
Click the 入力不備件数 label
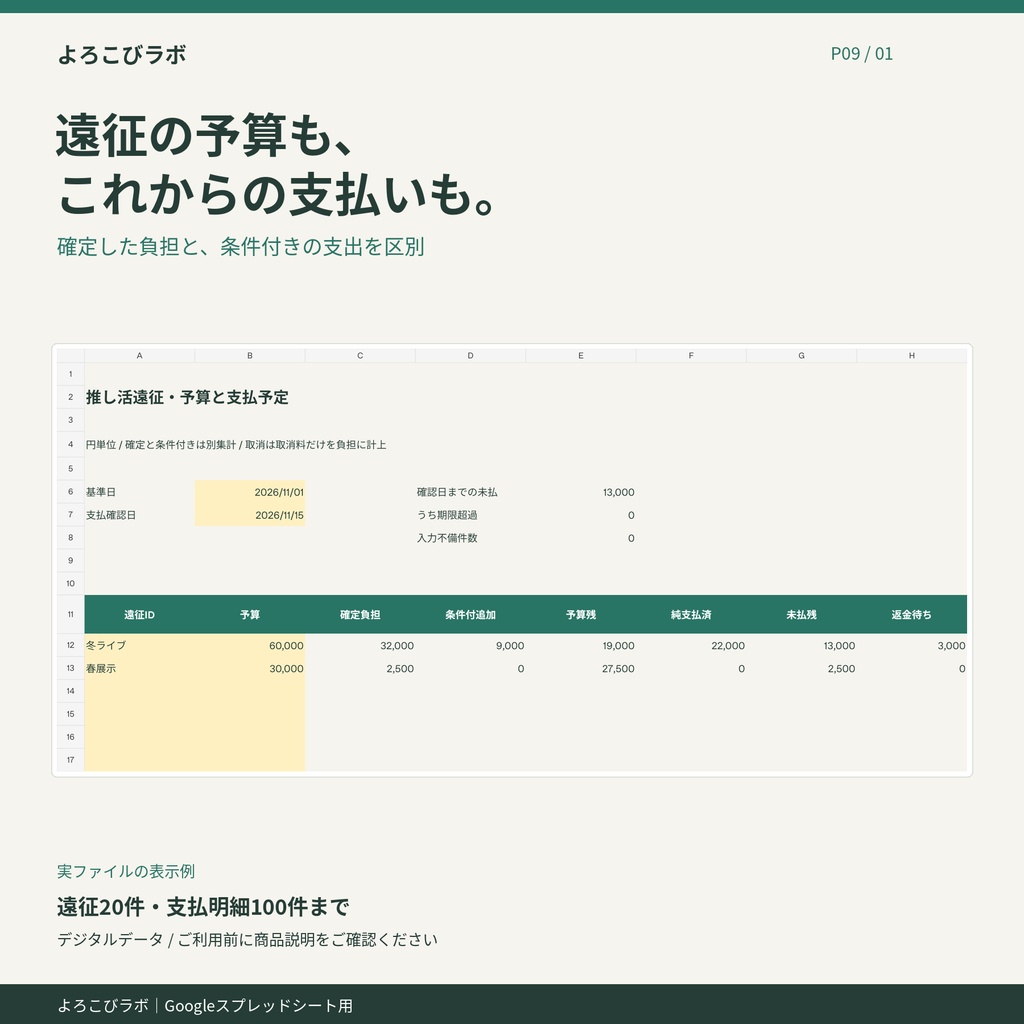(447, 538)
